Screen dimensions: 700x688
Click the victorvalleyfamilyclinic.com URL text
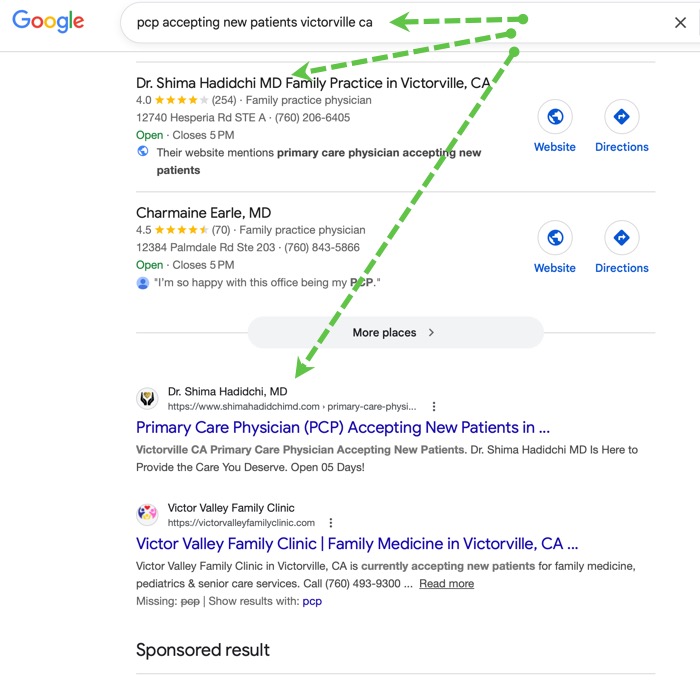click(x=241, y=523)
